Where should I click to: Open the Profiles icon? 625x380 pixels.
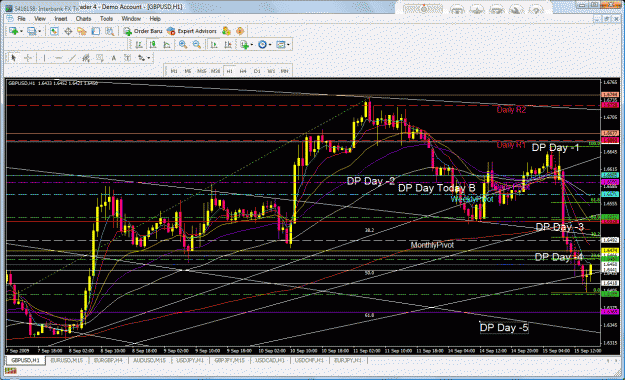[x=31, y=31]
